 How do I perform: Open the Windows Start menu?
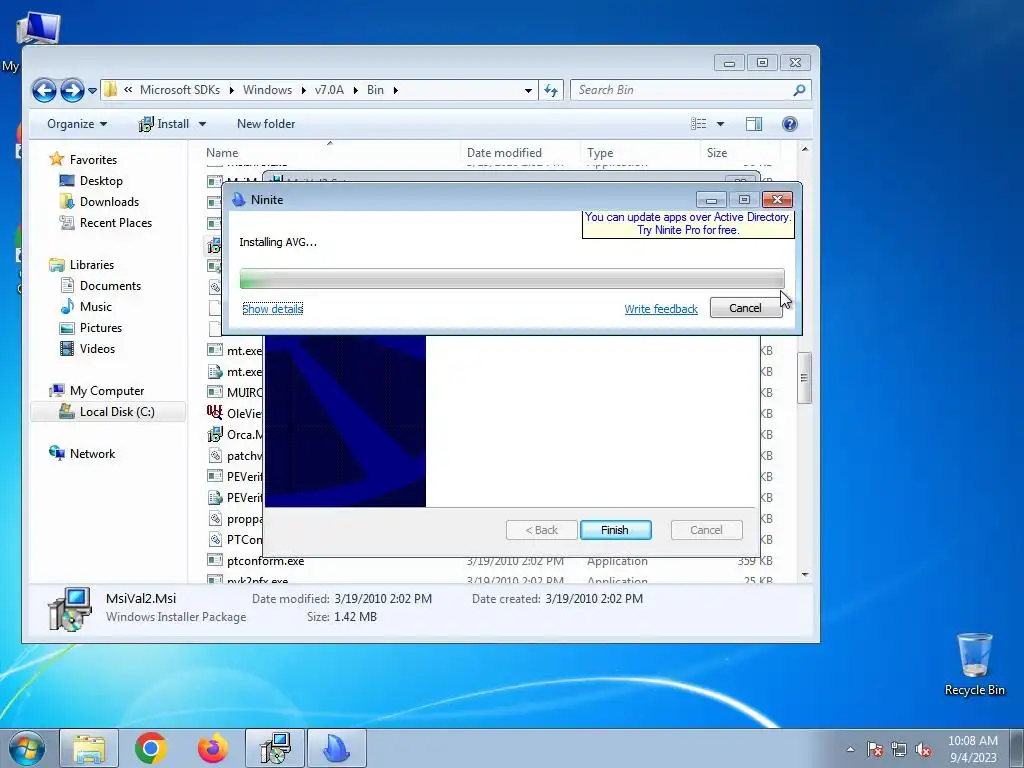tap(27, 748)
